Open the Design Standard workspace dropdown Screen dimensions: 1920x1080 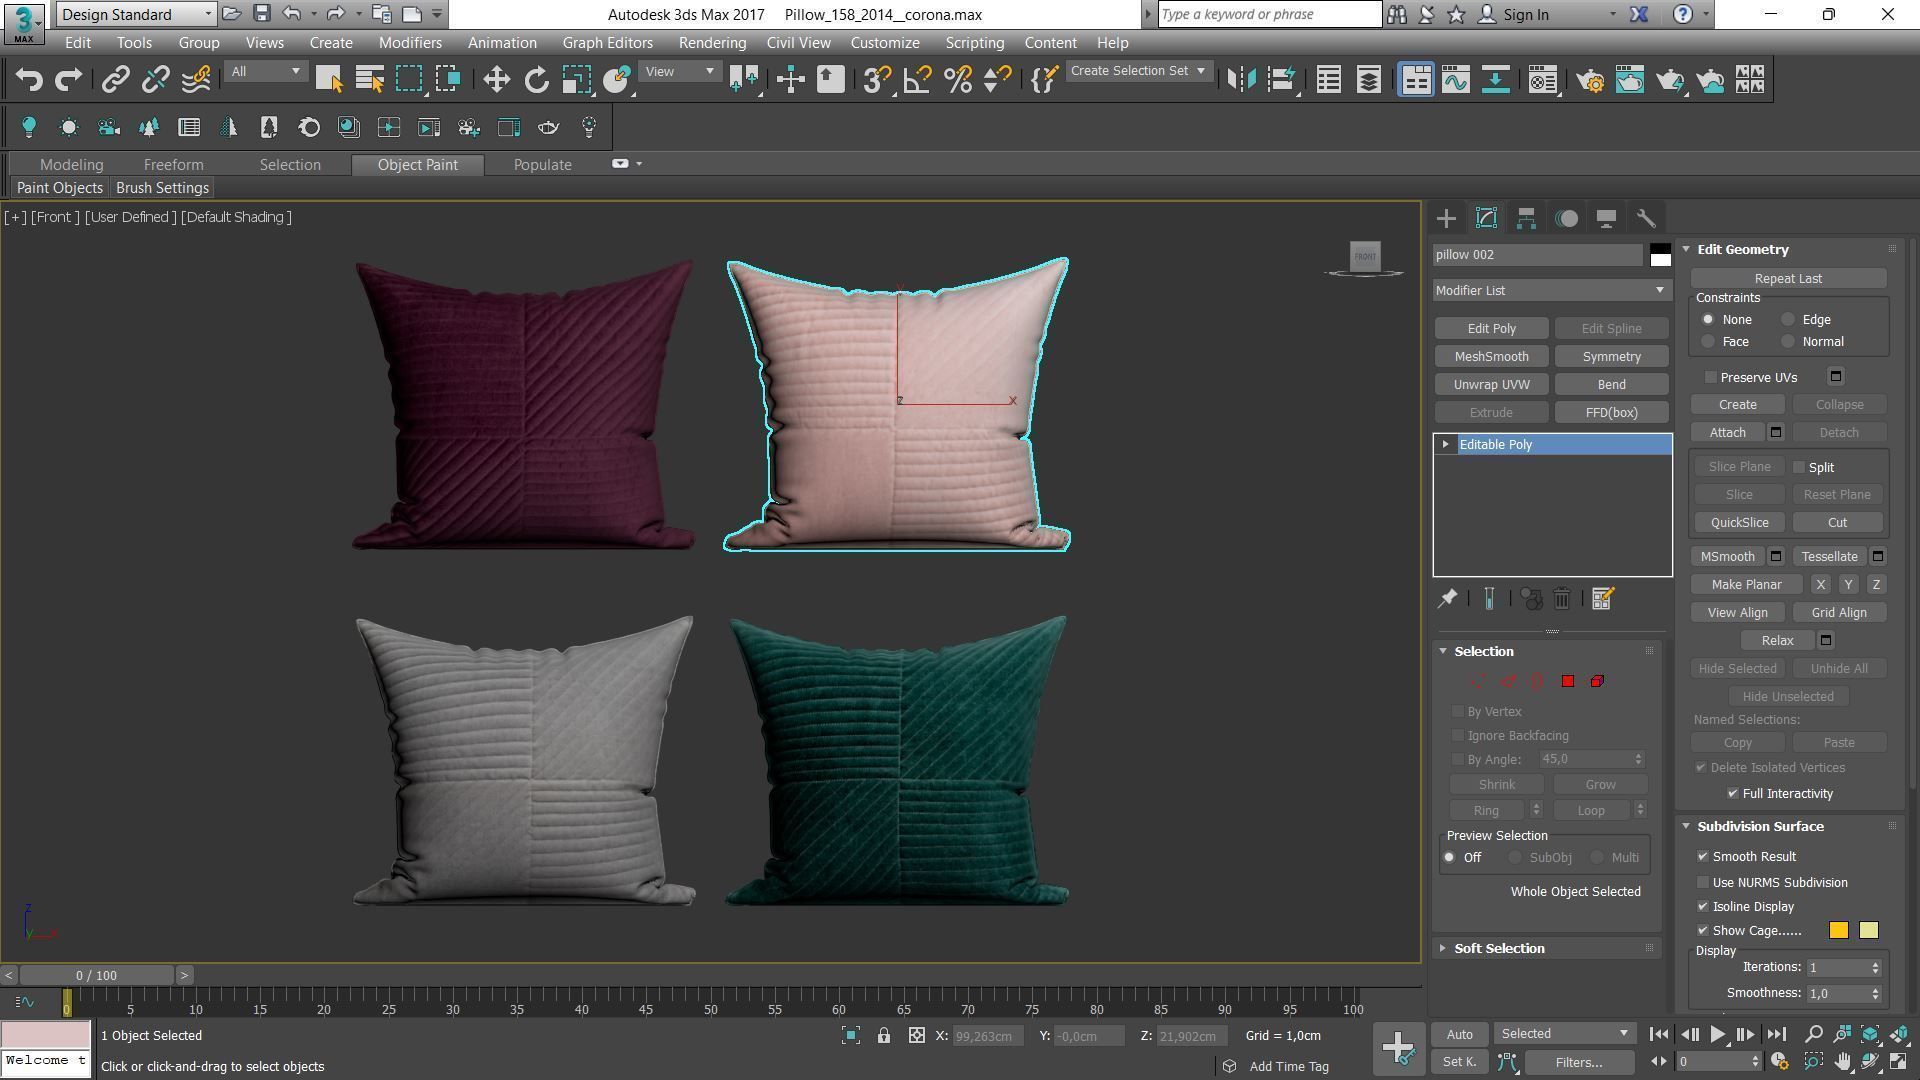tap(136, 14)
